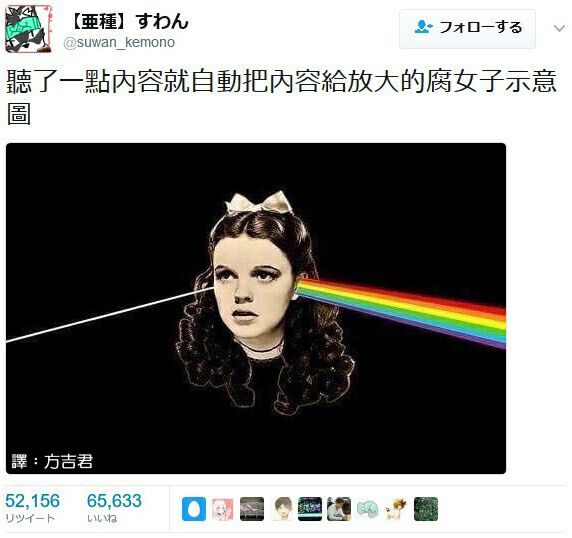Open the person-at-desk avatar liker
Image resolution: width=572 pixels, height=538 pixels.
pyautogui.click(x=339, y=509)
